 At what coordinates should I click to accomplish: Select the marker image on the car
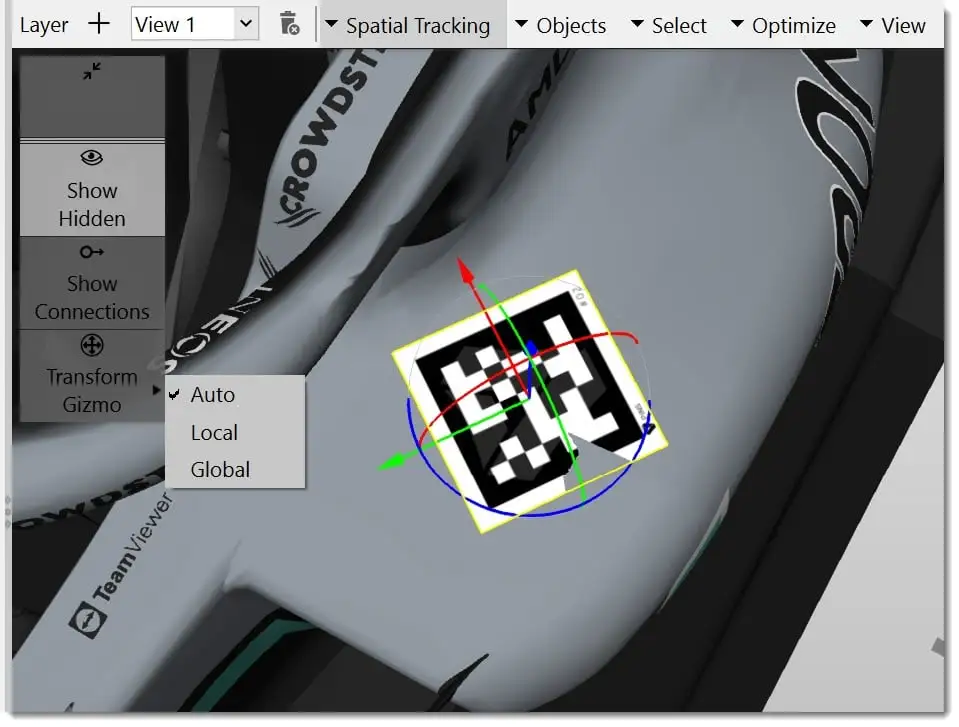530,400
